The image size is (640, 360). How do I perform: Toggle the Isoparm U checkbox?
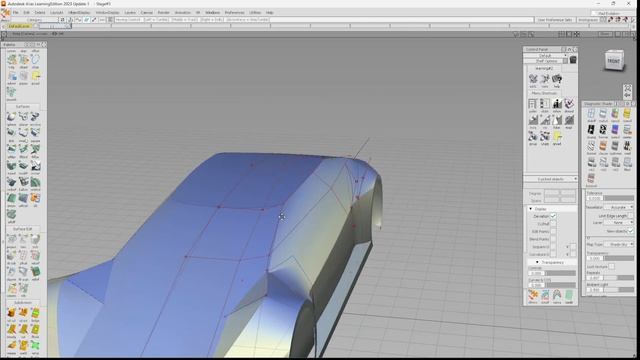point(553,247)
